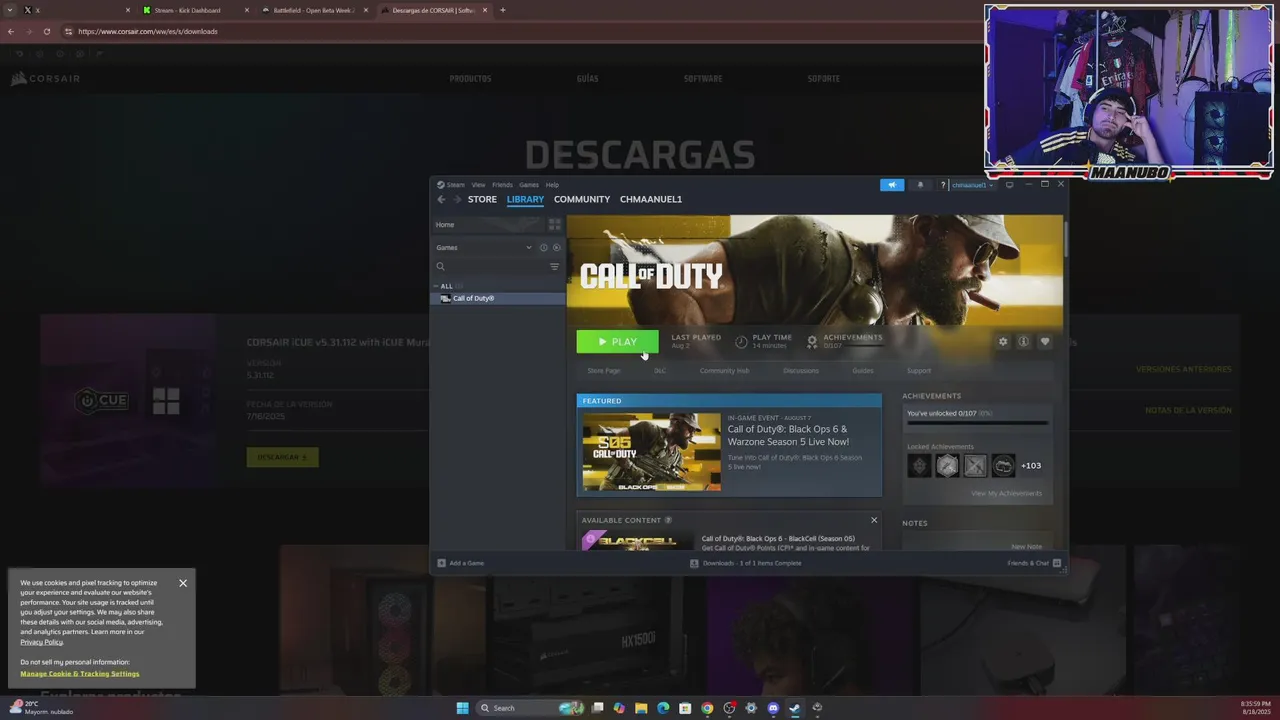Viewport: 1280px width, 720px height.
Task: Open game info icon beside gear
Action: coord(1024,342)
